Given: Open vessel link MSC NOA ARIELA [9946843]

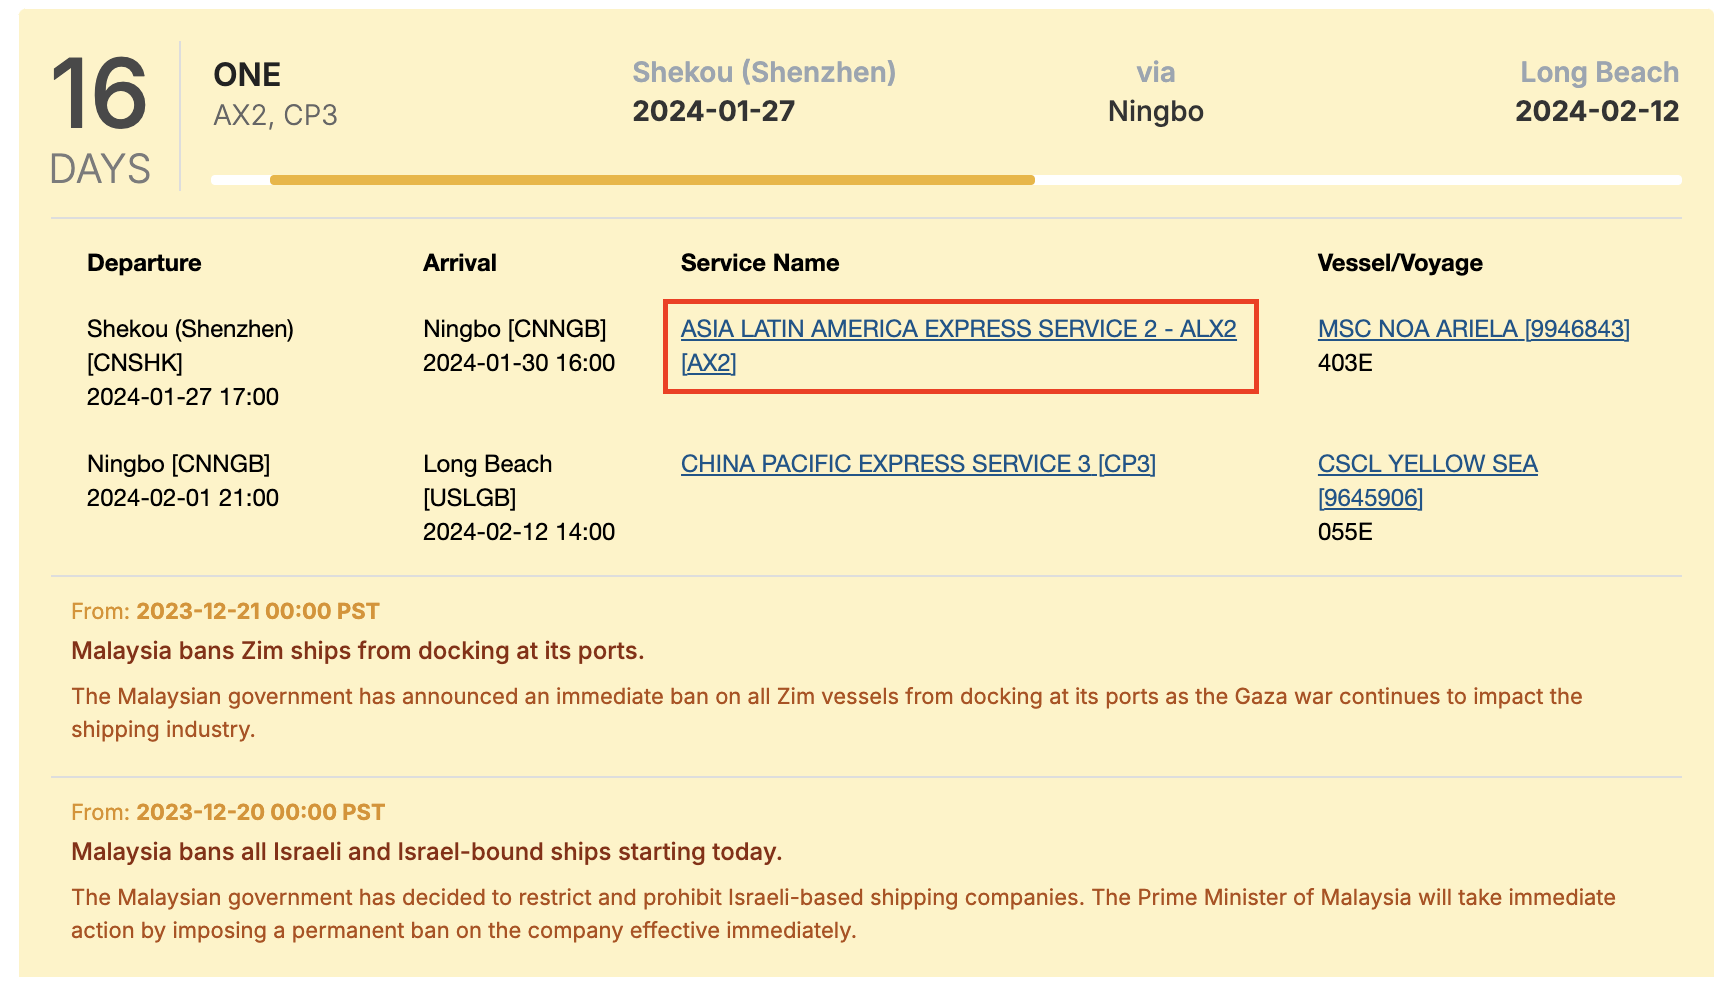Looking at the screenshot, I should pyautogui.click(x=1473, y=329).
